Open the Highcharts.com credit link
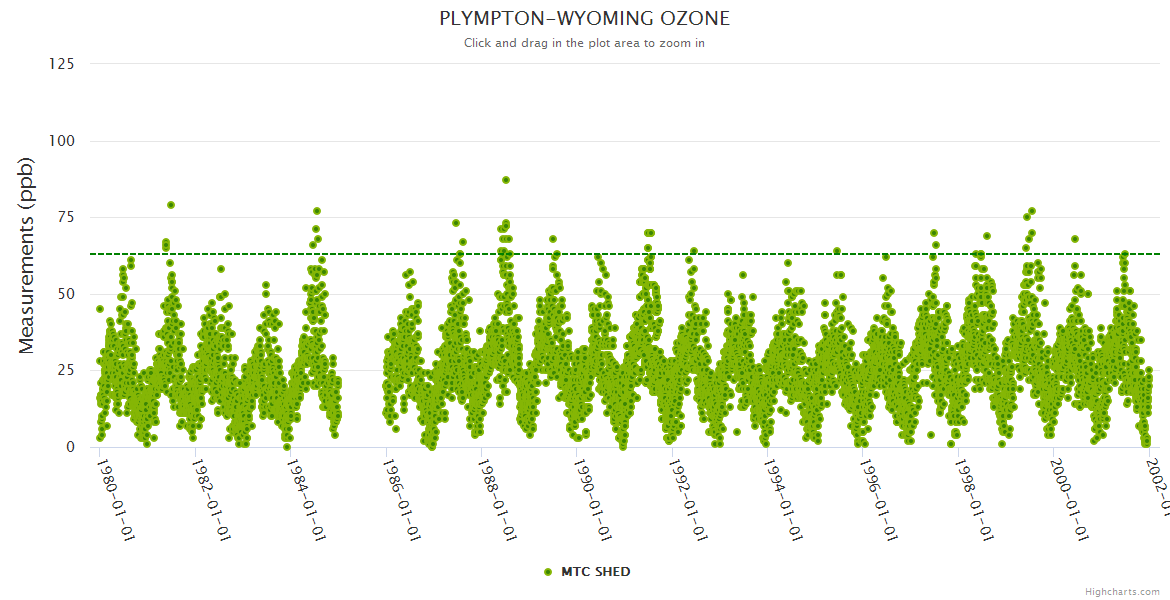Viewport: 1170px width, 600px height. coord(1122,592)
